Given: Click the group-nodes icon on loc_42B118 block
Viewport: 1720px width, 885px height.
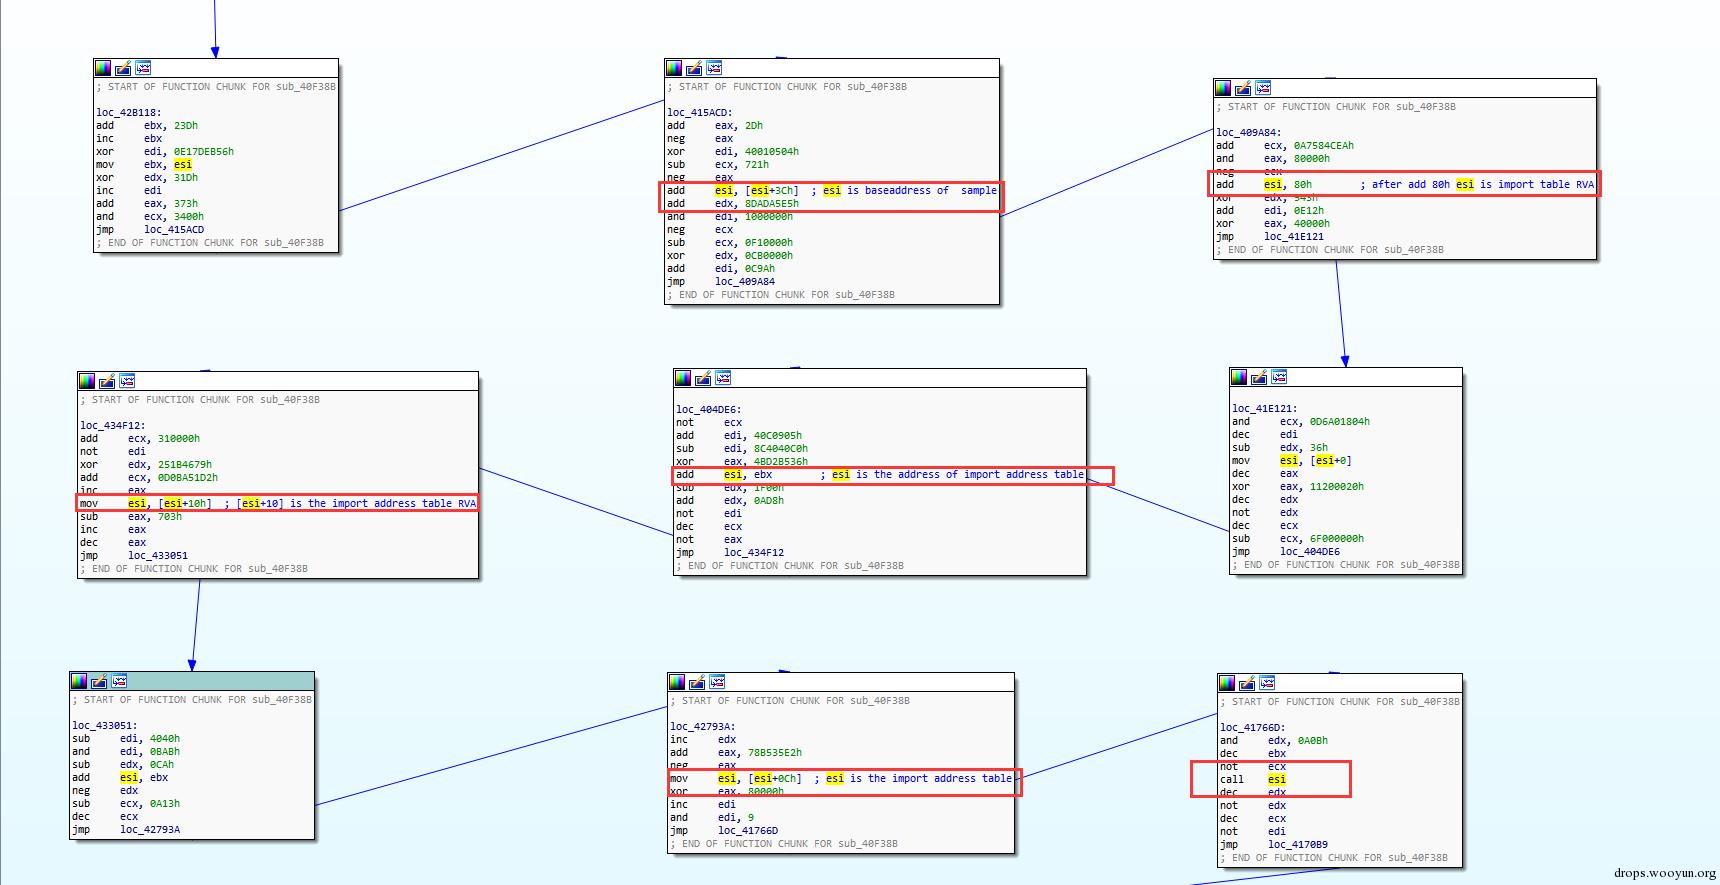Looking at the screenshot, I should pos(143,68).
